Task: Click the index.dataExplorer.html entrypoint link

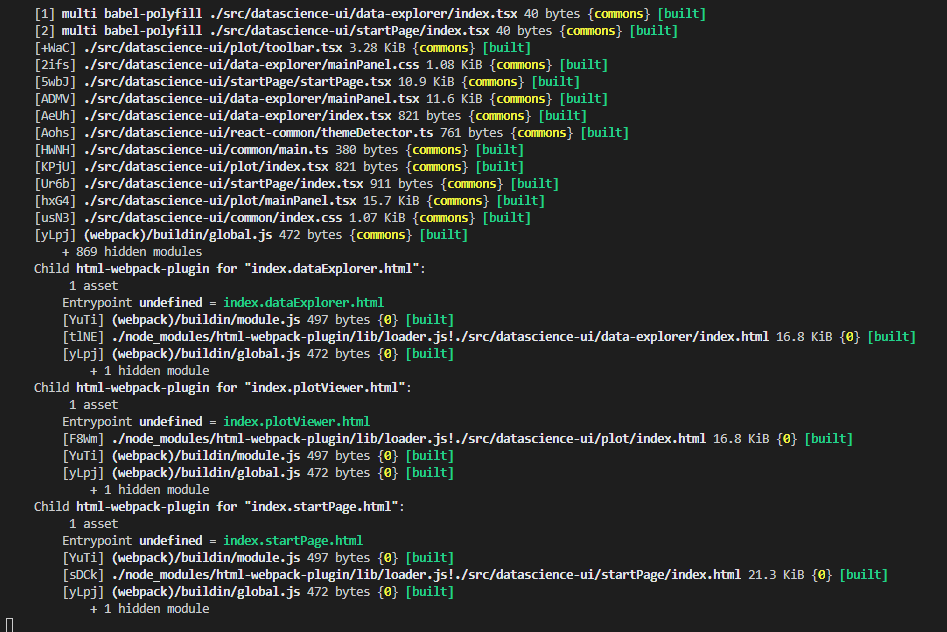Action: click(x=305, y=302)
